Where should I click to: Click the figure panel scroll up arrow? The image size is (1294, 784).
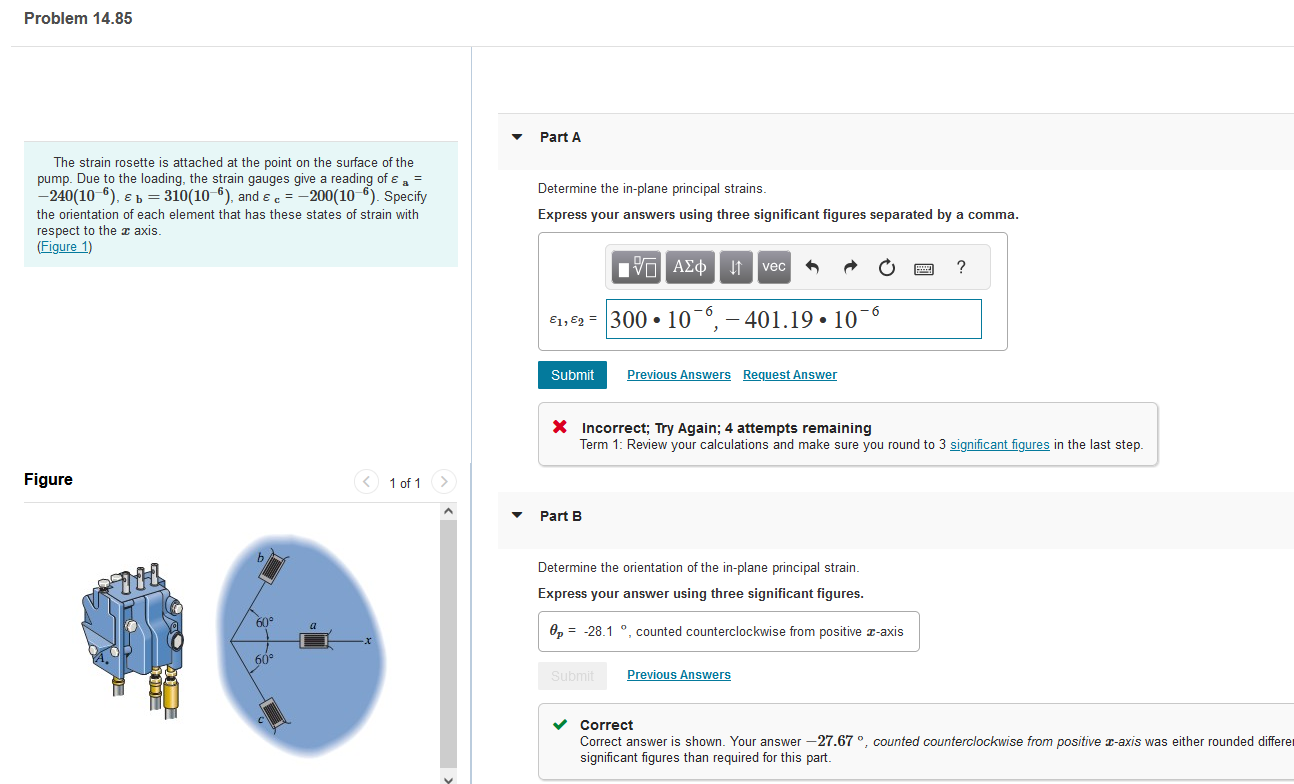click(448, 512)
